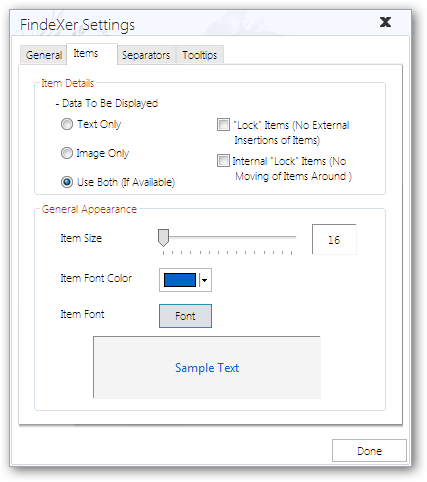Screen dimensions: 427x482
Task: Confirm settings with the Done button
Action: [x=369, y=451]
